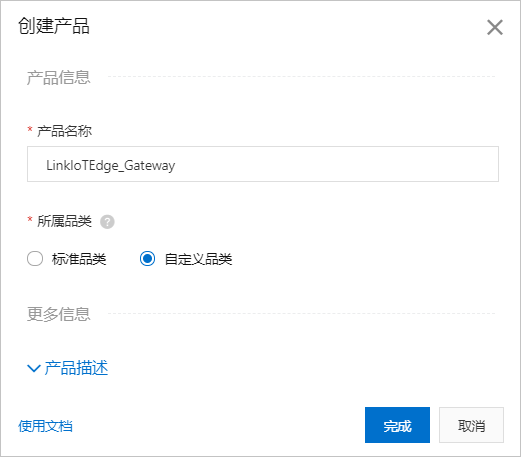The height and width of the screenshot is (457, 521).
Task: Click the 产品信息 section heading
Action: click(x=59, y=78)
